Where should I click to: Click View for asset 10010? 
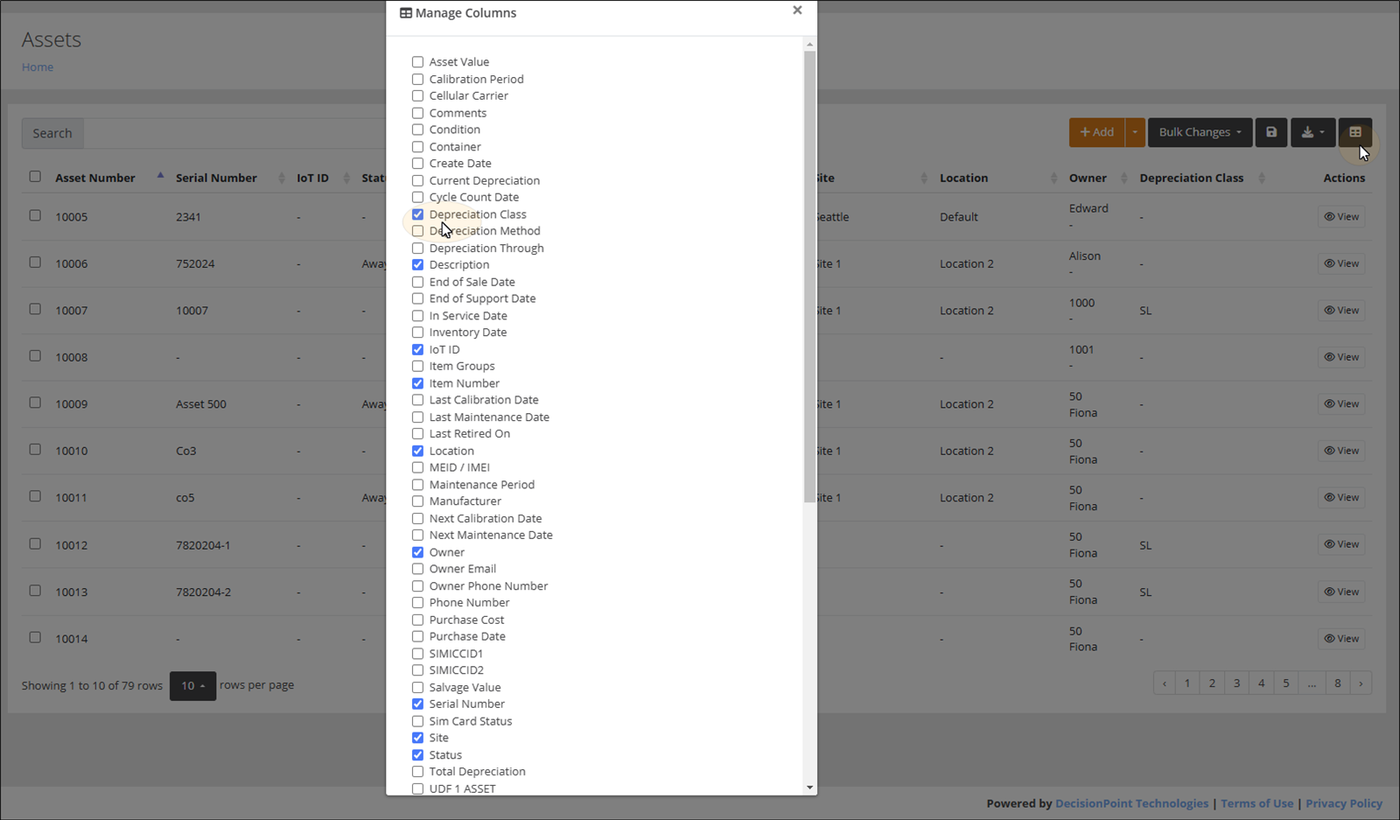click(x=1341, y=451)
